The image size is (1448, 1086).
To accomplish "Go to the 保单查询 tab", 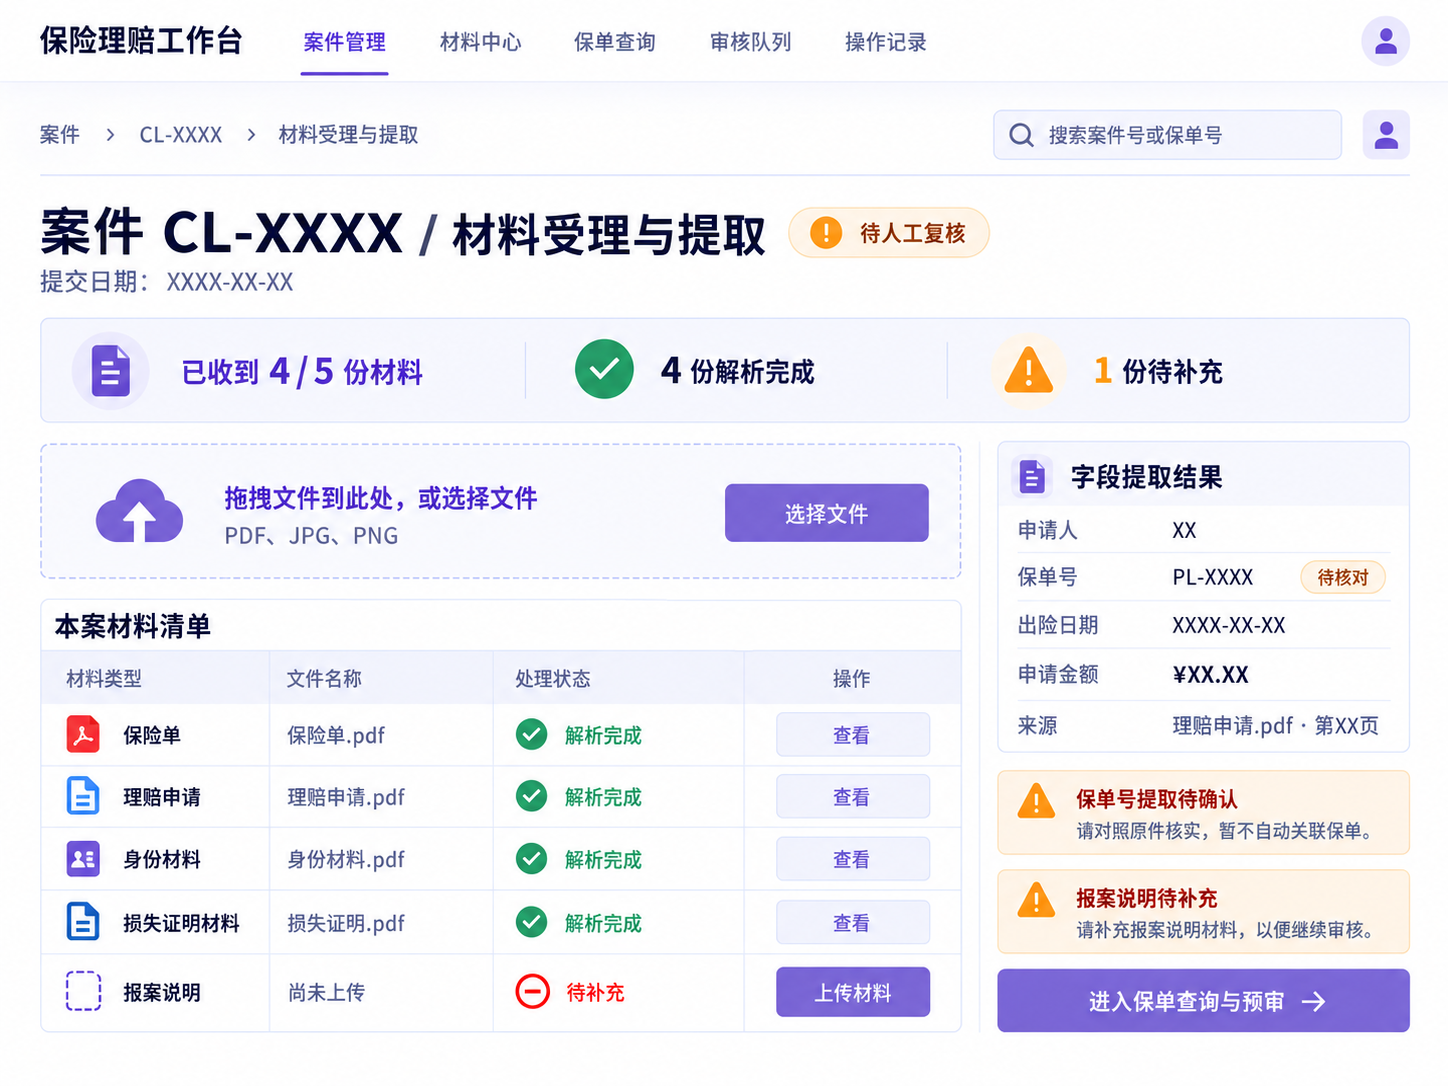I will click(615, 42).
